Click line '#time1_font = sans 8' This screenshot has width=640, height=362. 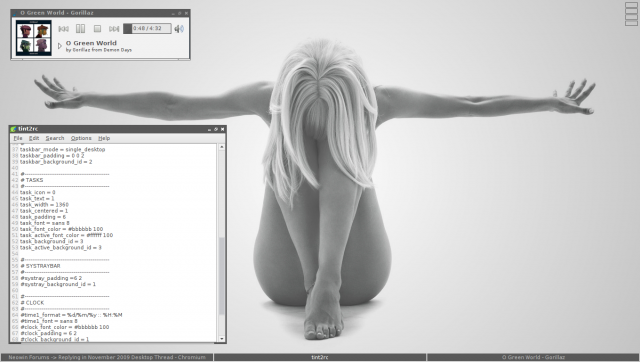pyautogui.click(x=49, y=321)
